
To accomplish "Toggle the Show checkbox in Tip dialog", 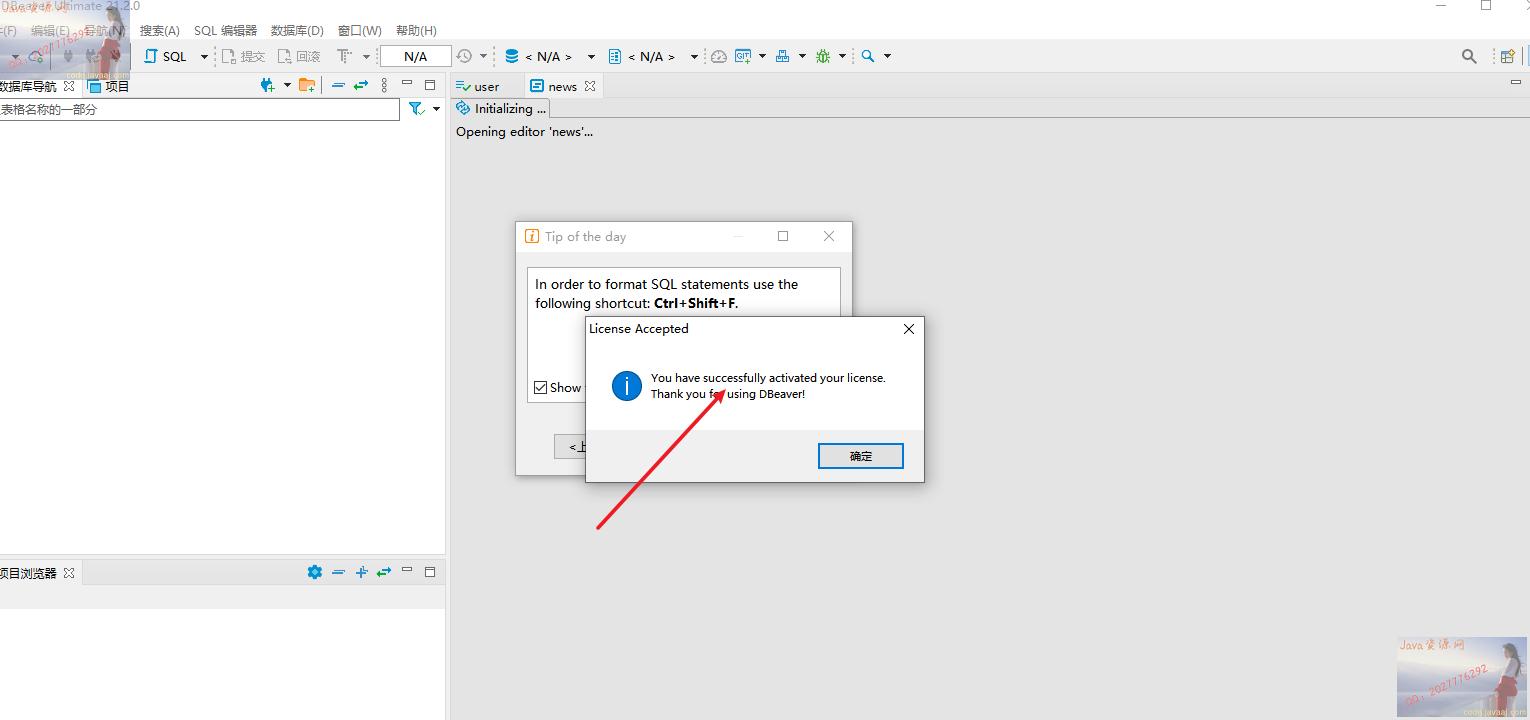I will click(541, 388).
